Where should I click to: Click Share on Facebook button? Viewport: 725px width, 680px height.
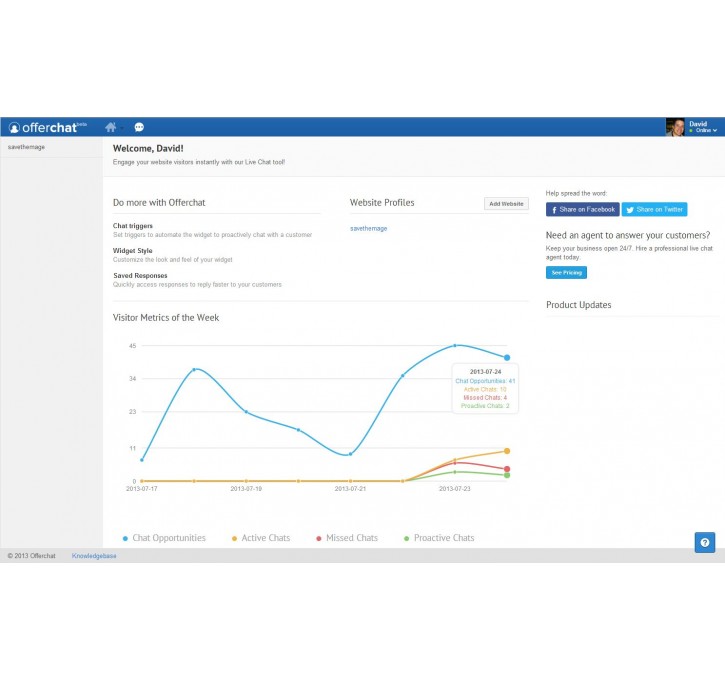[583, 209]
